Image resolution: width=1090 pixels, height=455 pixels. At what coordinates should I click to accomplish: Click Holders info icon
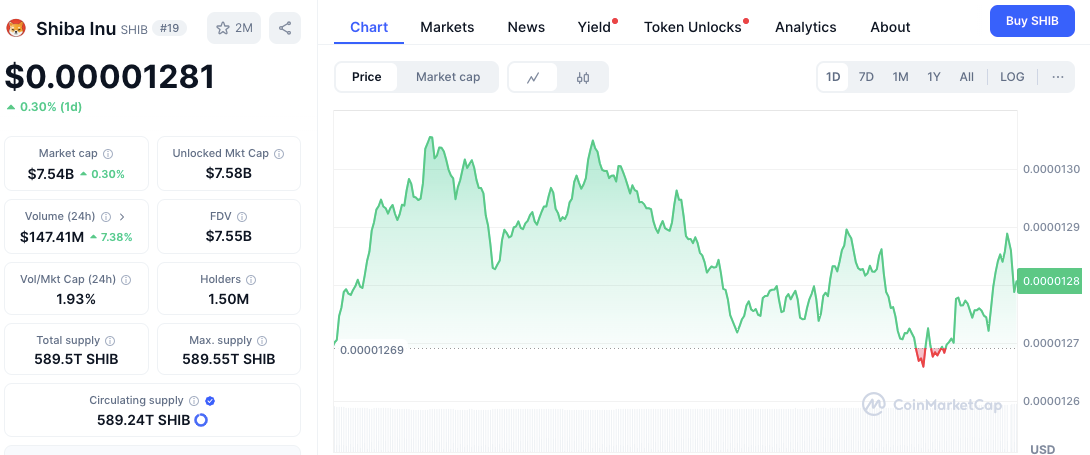click(x=251, y=280)
